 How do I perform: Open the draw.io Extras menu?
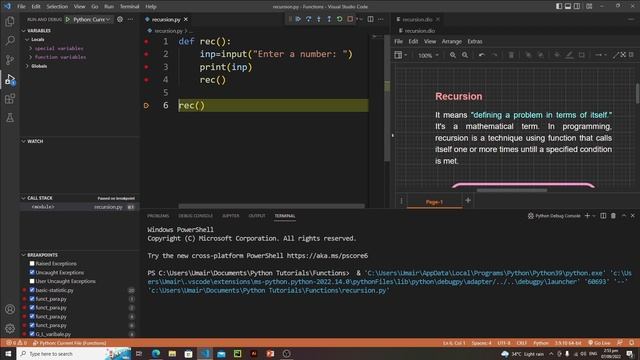click(x=475, y=41)
